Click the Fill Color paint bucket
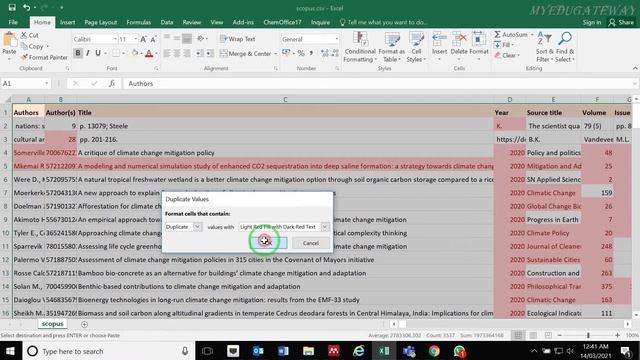The image size is (640, 360). (x=135, y=53)
